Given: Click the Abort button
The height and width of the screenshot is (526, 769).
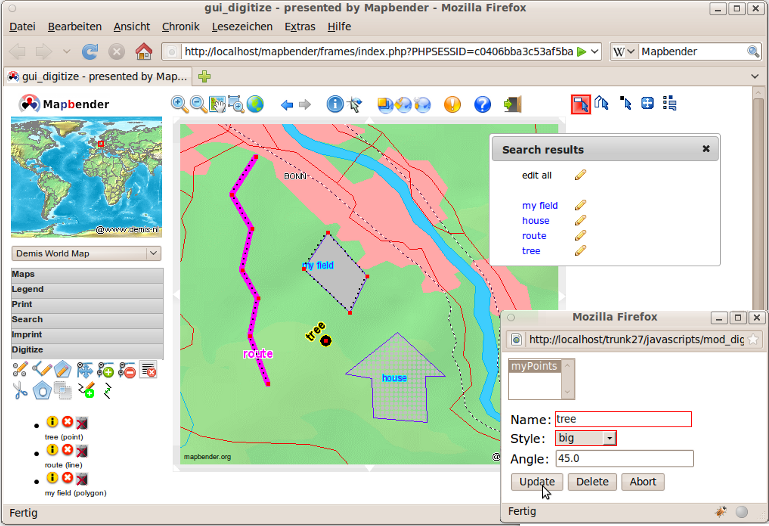Looking at the screenshot, I should pos(643,482).
